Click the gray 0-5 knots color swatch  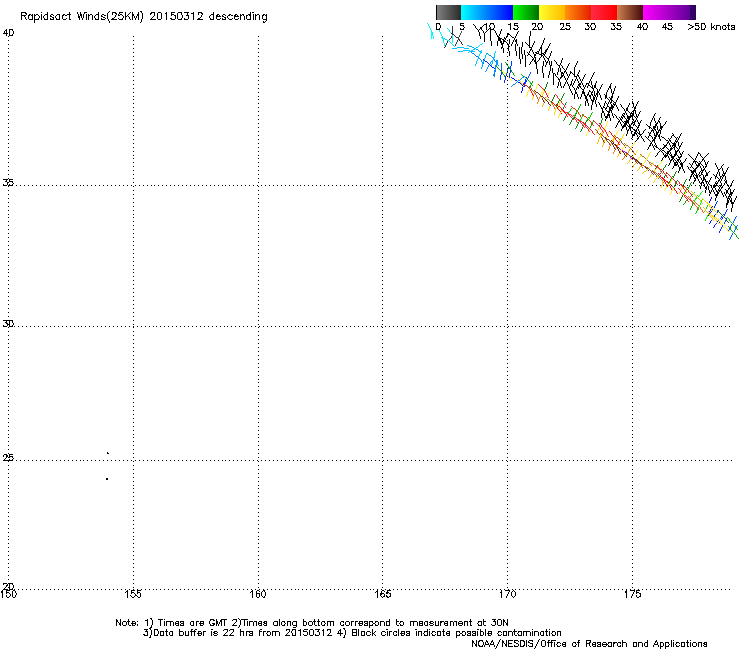(448, 12)
